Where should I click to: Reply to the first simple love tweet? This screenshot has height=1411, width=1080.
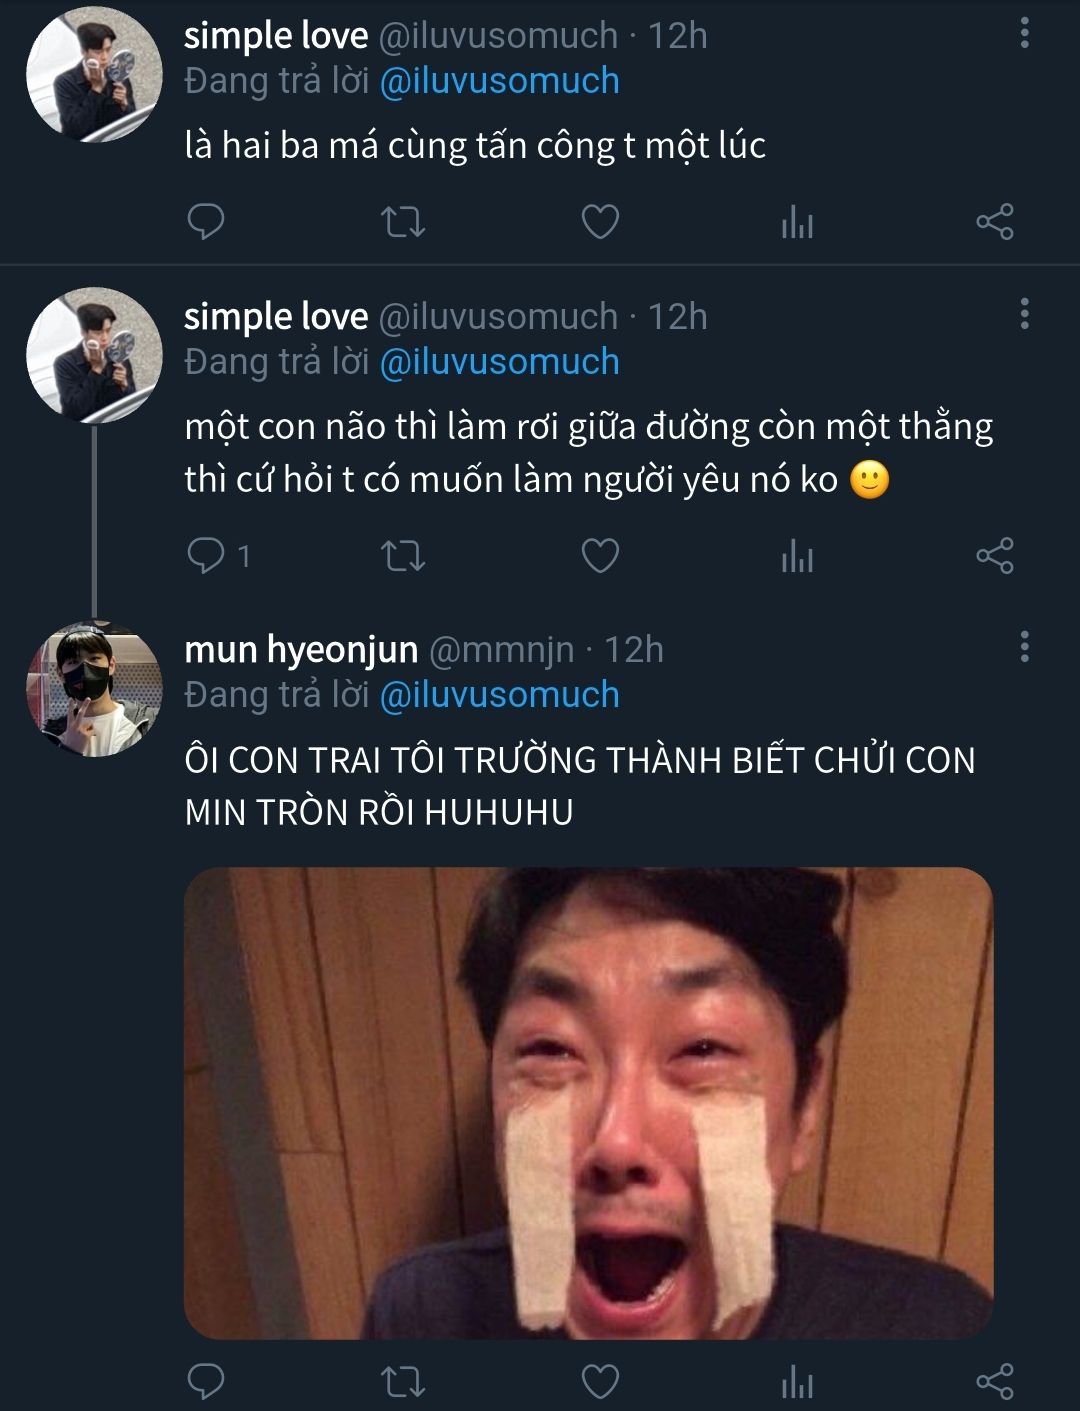[206, 222]
